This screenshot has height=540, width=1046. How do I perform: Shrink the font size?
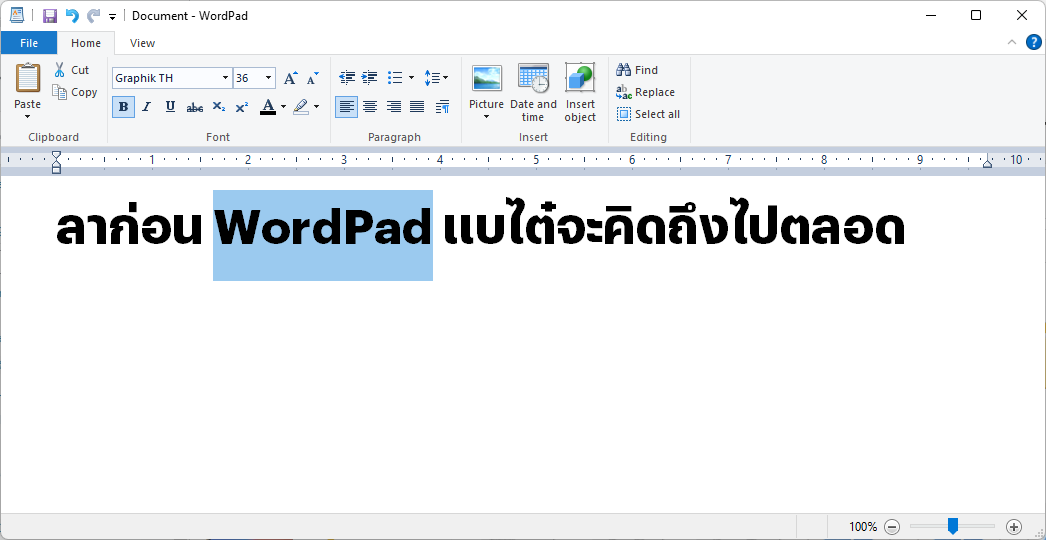[312, 78]
